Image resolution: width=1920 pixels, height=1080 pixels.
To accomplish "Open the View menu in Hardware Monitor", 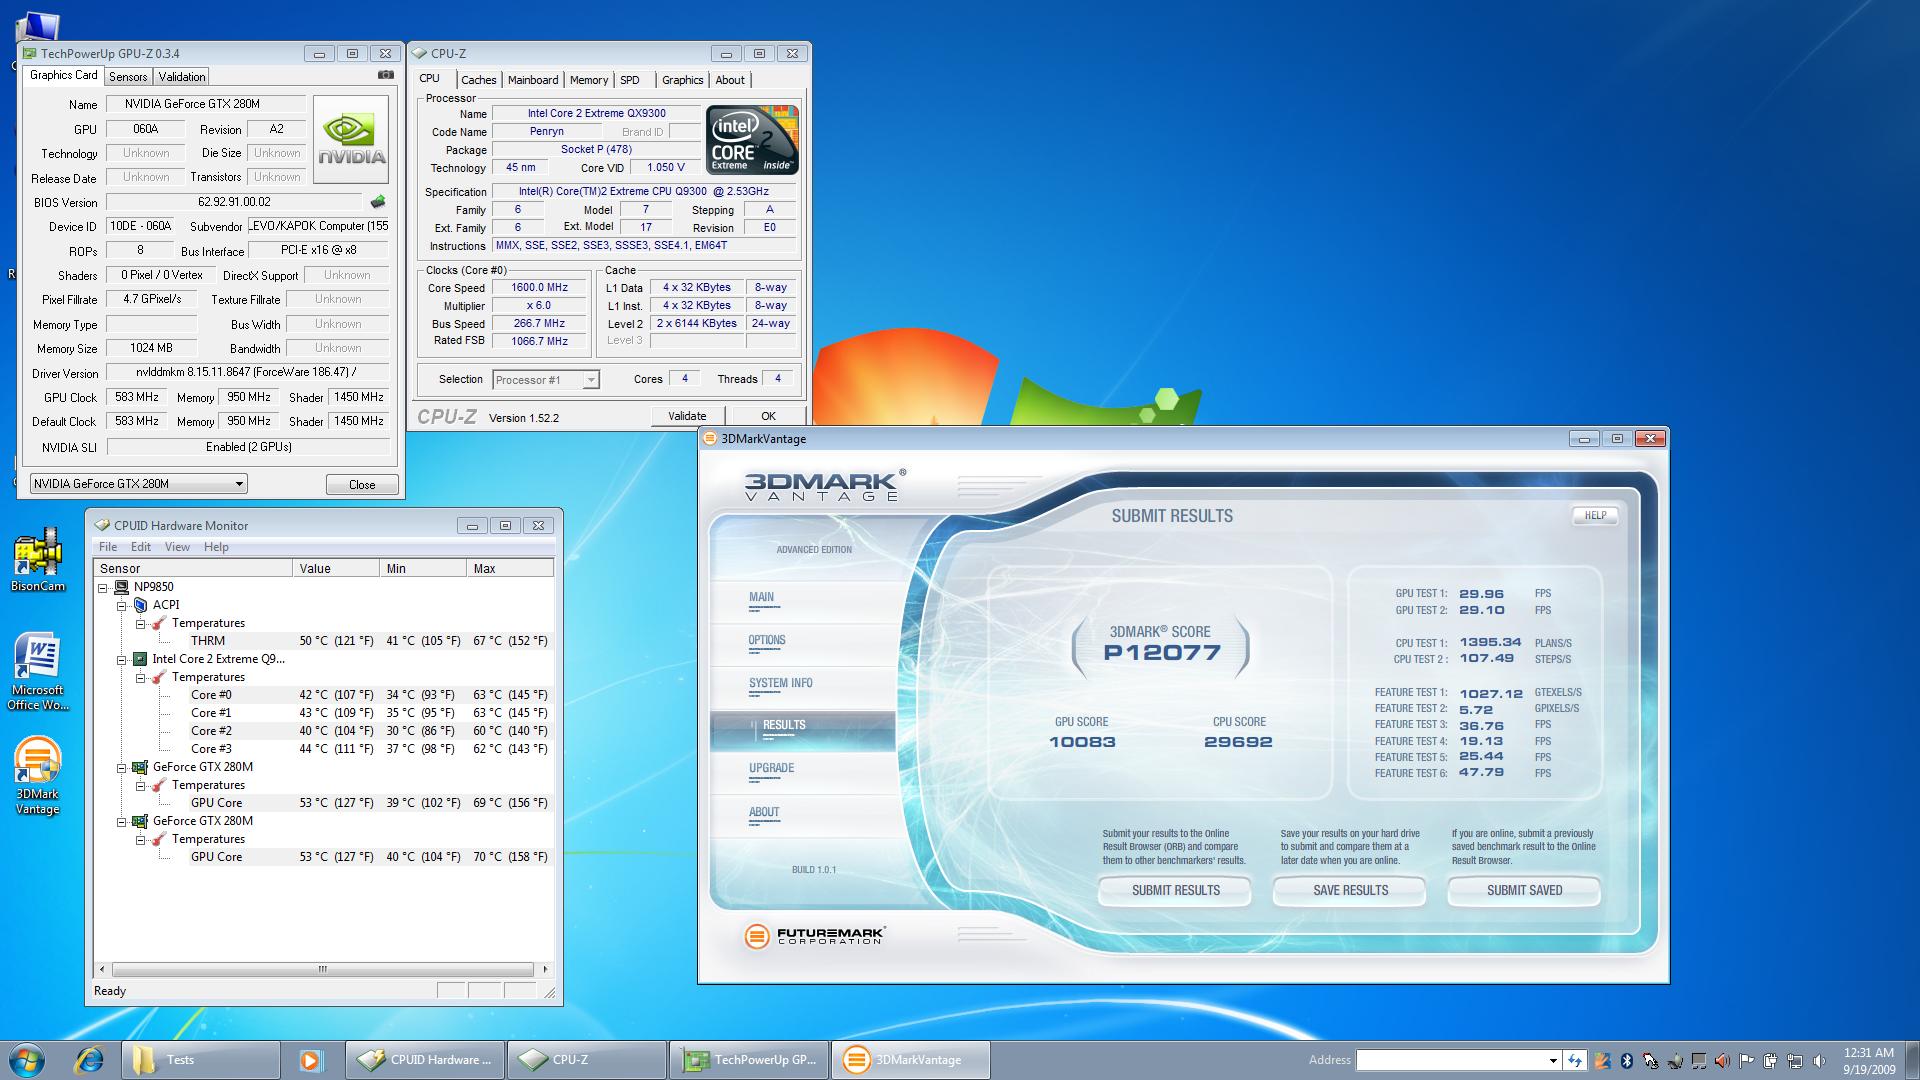I will (x=177, y=547).
